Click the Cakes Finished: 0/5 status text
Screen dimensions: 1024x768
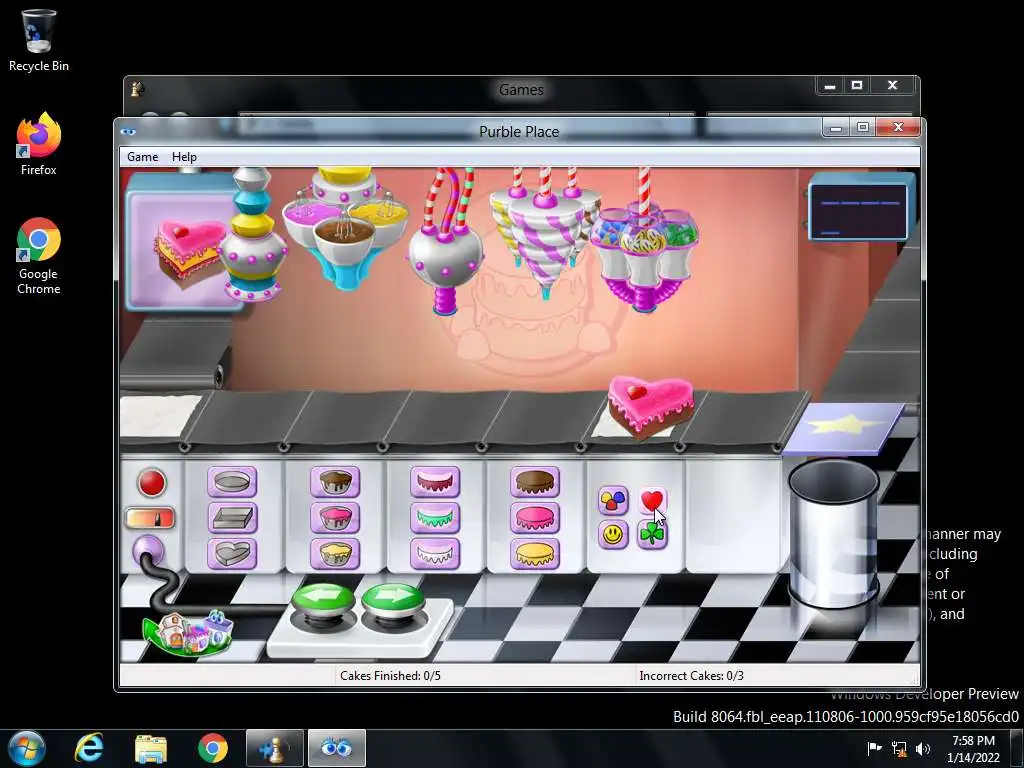(390, 676)
